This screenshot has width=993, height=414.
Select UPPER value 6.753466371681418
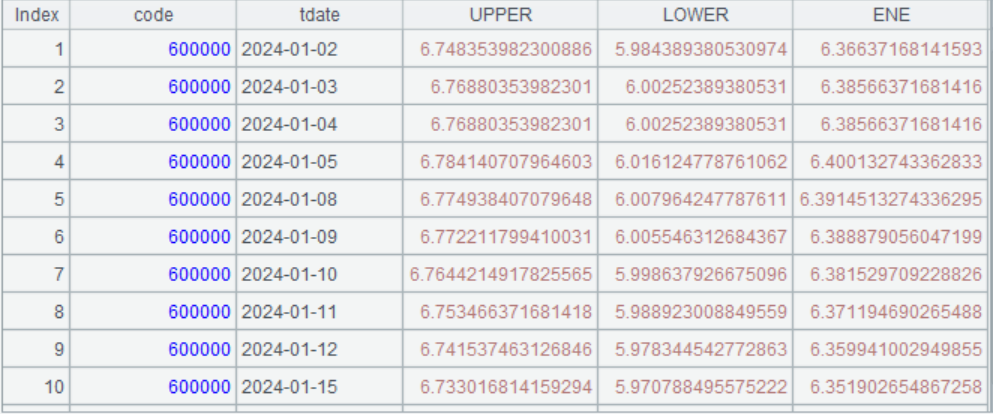[500, 312]
